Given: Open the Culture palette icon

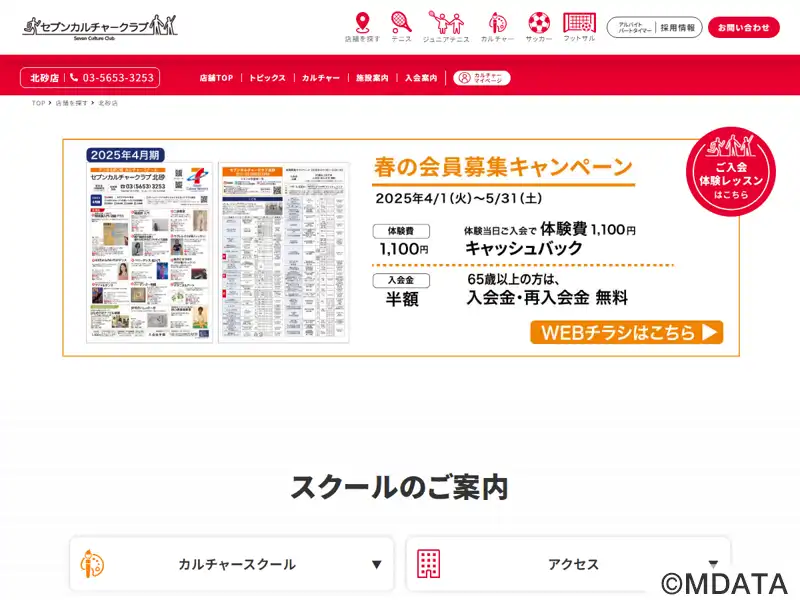Looking at the screenshot, I should 497,23.
